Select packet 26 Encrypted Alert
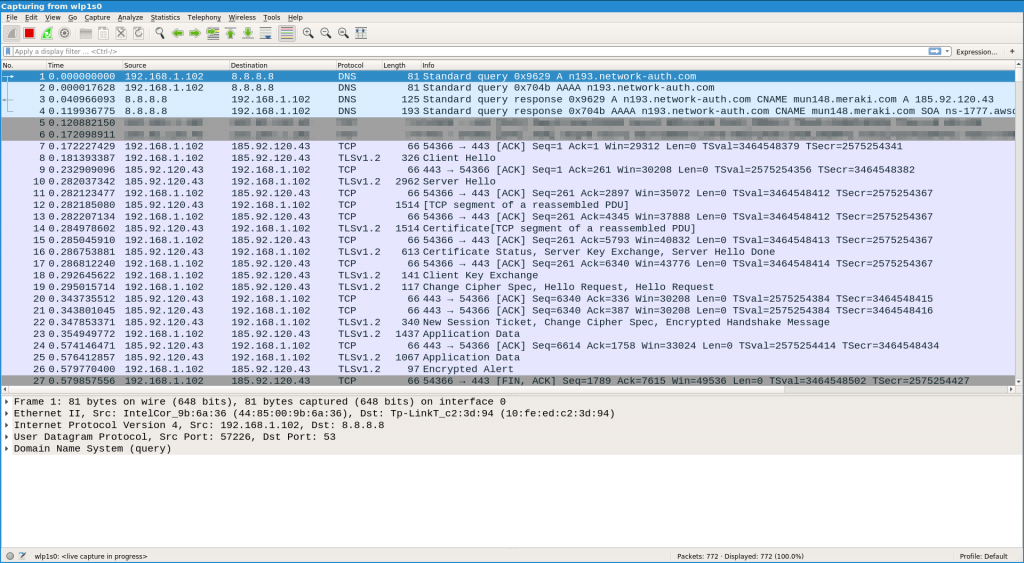The height and width of the screenshot is (563, 1024). 508,369
